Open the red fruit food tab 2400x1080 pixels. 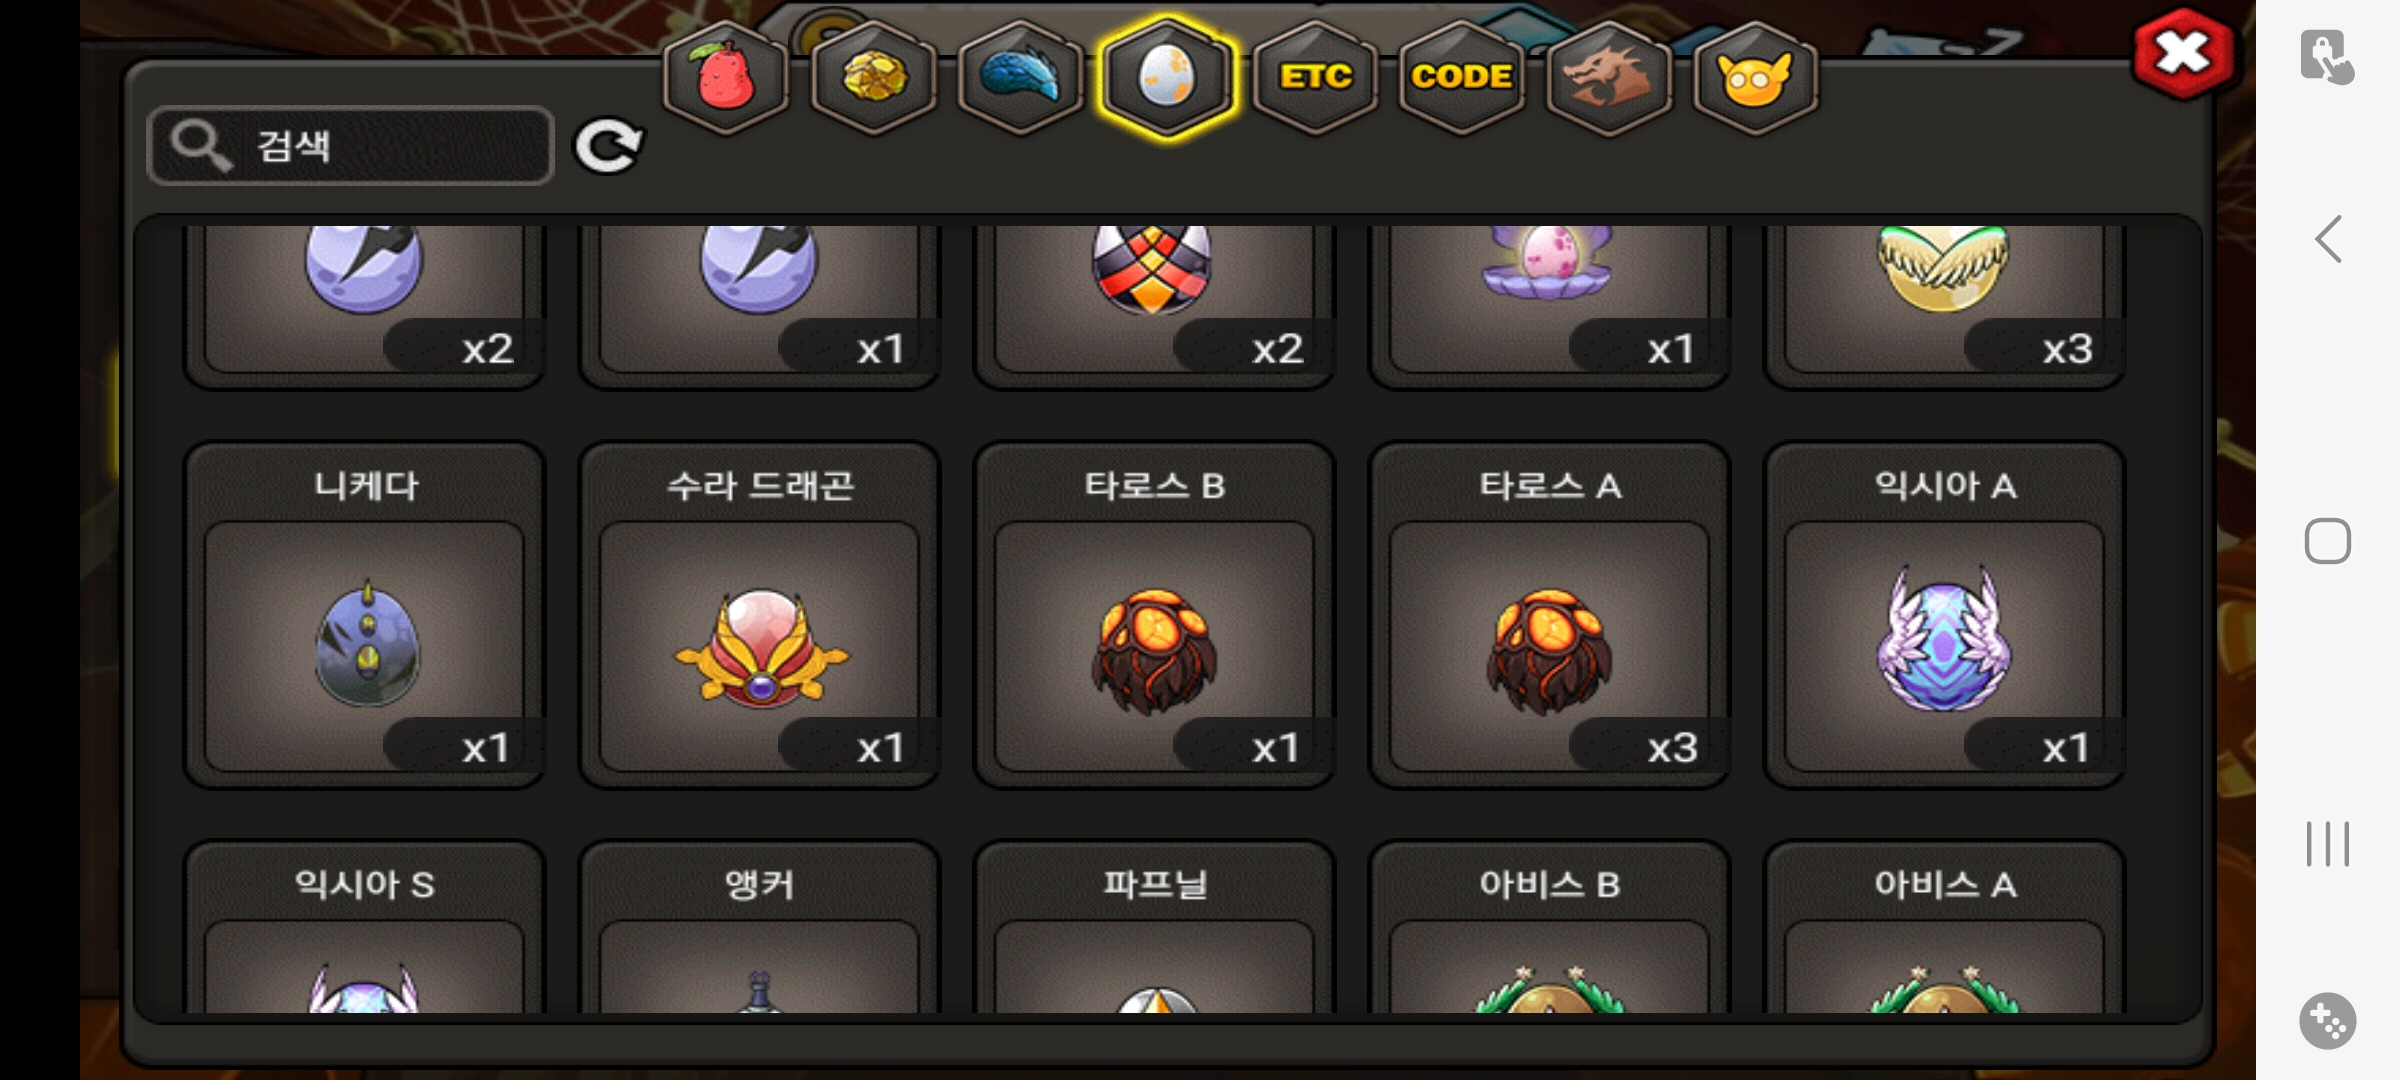click(726, 77)
